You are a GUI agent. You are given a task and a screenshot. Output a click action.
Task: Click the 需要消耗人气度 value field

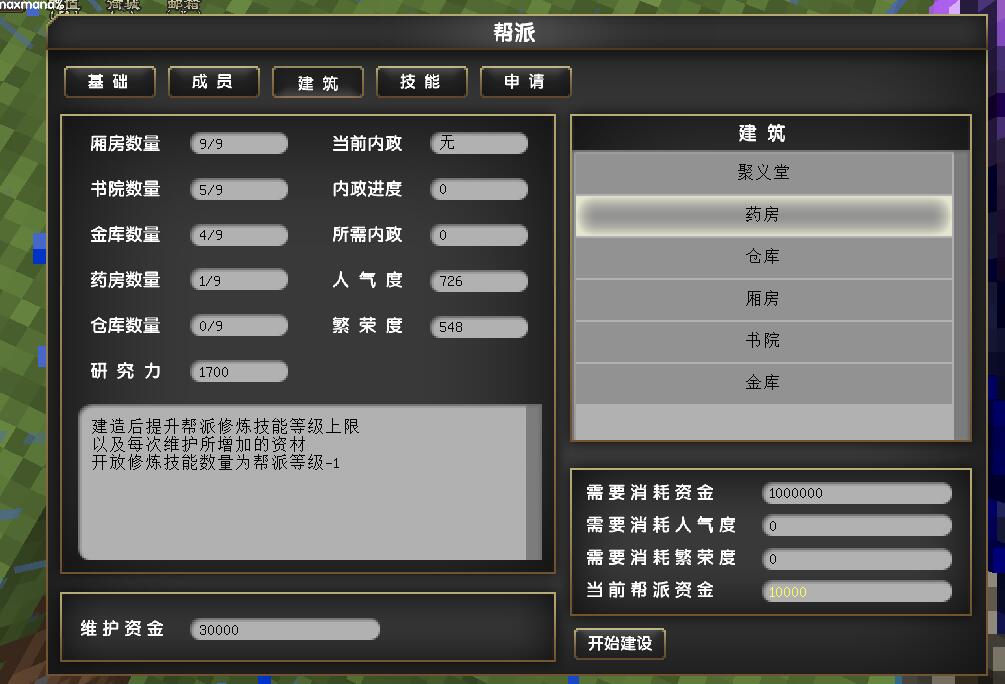click(857, 526)
